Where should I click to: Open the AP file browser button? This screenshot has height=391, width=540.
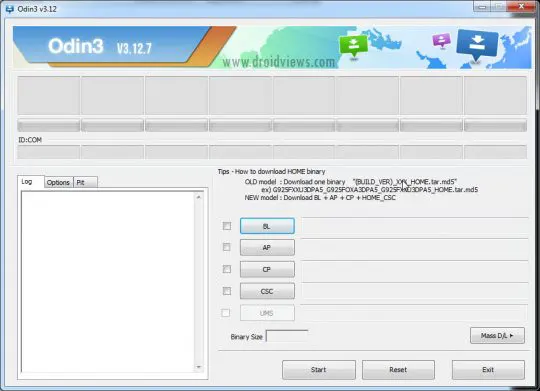(x=267, y=247)
